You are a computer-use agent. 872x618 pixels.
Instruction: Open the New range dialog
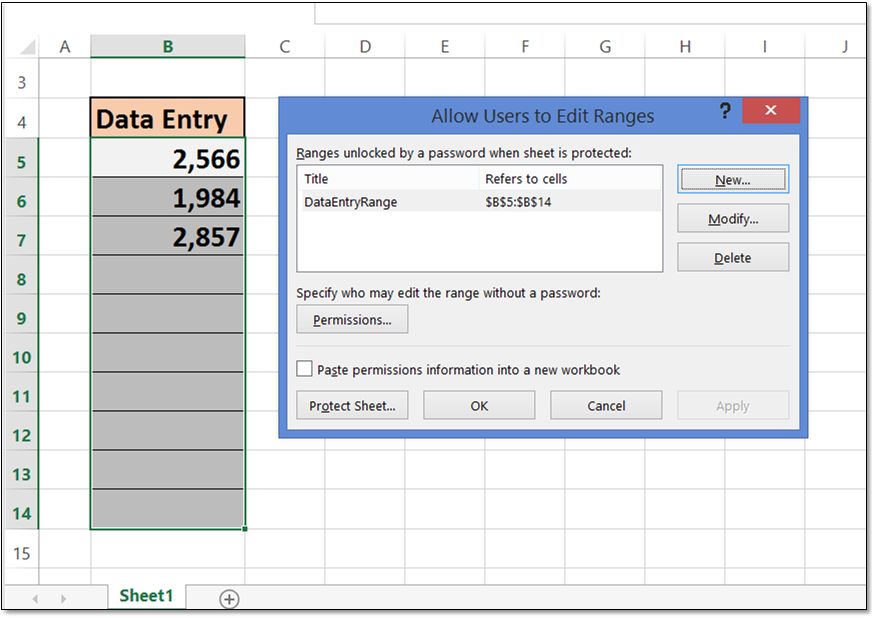pyautogui.click(x=732, y=179)
